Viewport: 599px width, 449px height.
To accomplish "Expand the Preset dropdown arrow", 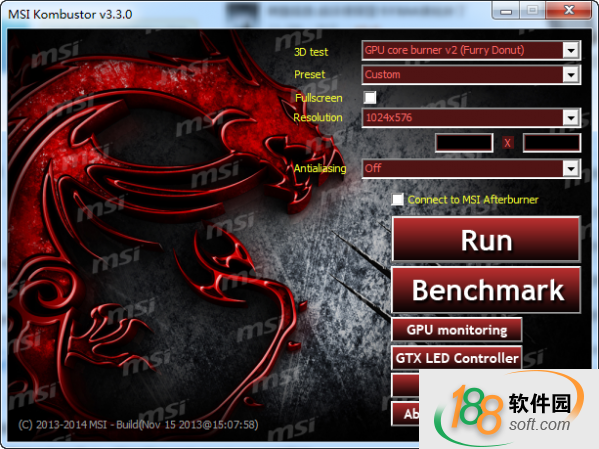I will [x=571, y=75].
